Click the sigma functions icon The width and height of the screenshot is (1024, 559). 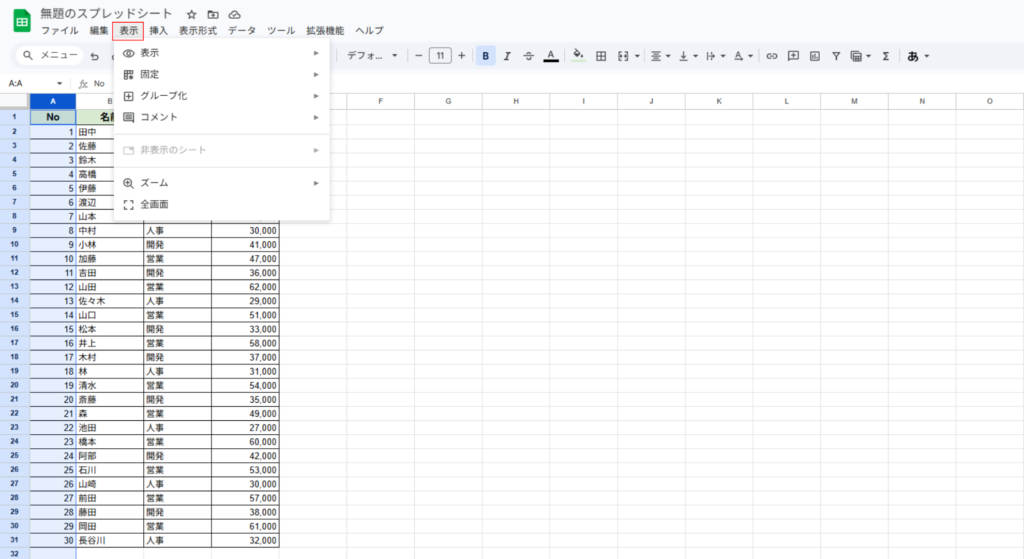coord(885,56)
